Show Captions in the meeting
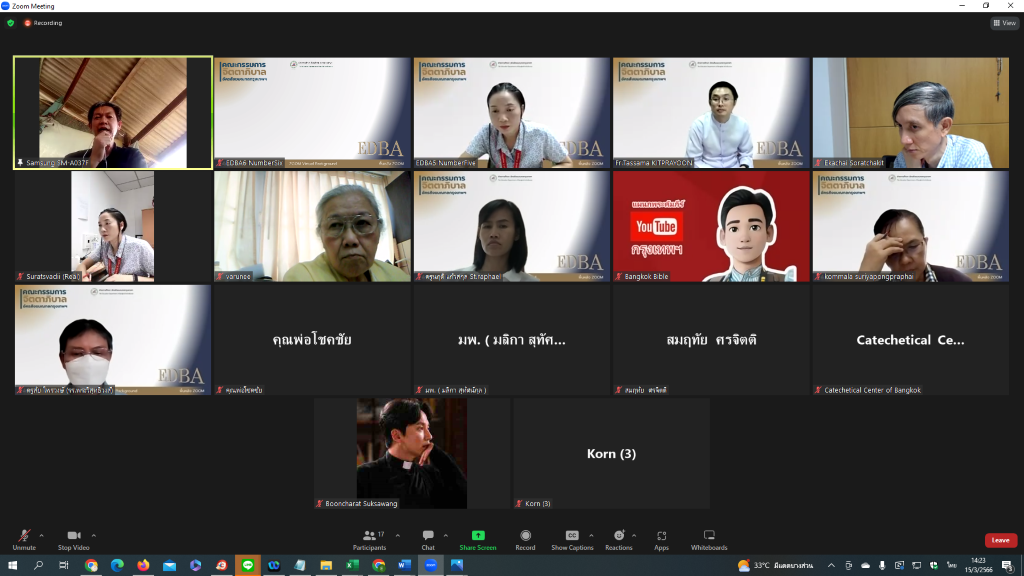1024x576 pixels. point(572,539)
